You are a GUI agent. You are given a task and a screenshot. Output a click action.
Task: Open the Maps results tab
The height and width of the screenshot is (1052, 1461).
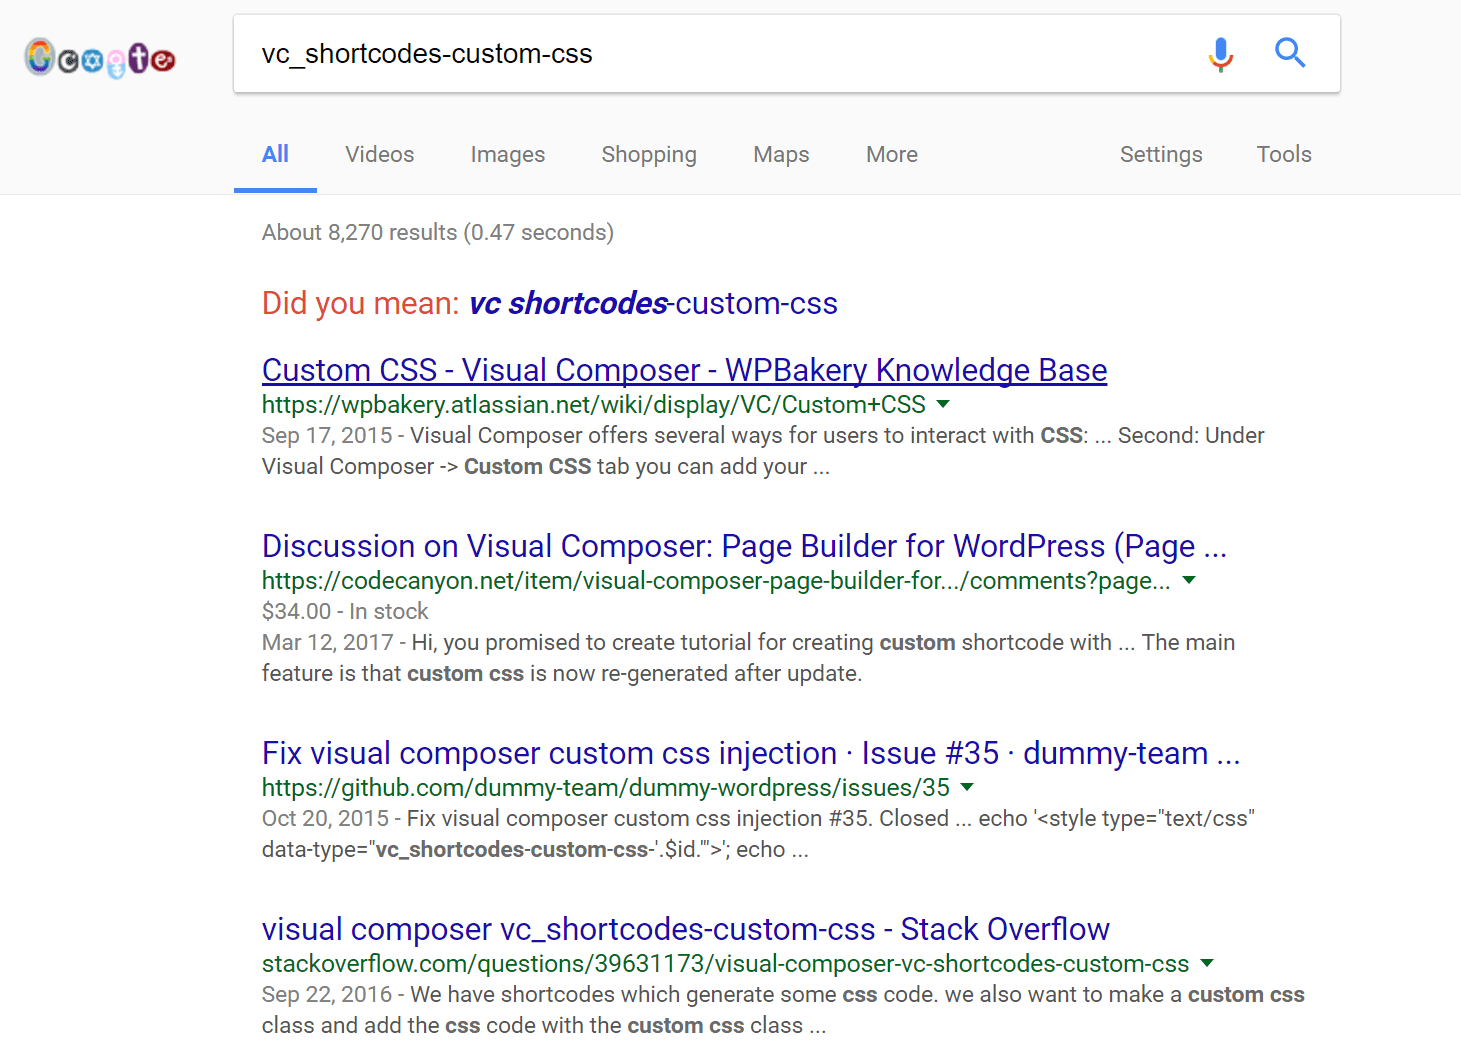click(781, 155)
